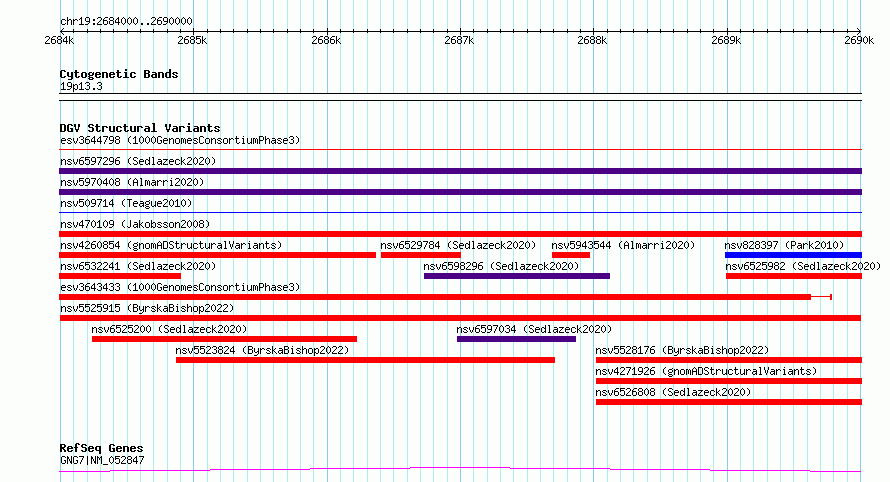890x482 pixels.
Task: Select the nsv5970408 (Almarri2020) label
Action: coord(132,182)
